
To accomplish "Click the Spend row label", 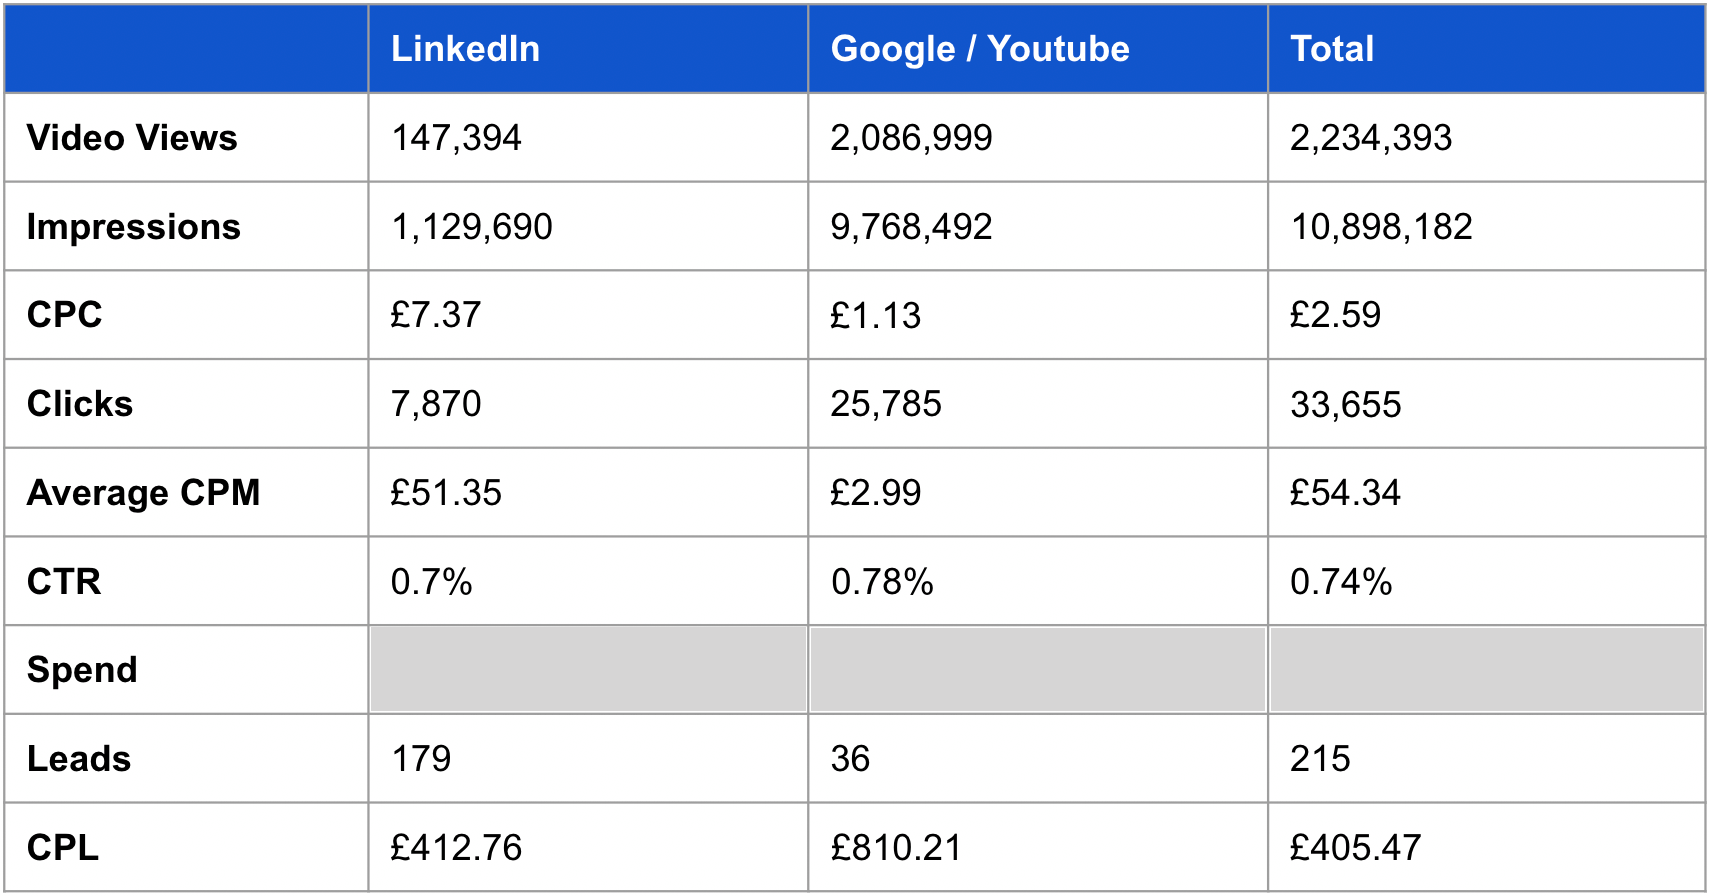I will [x=82, y=670].
